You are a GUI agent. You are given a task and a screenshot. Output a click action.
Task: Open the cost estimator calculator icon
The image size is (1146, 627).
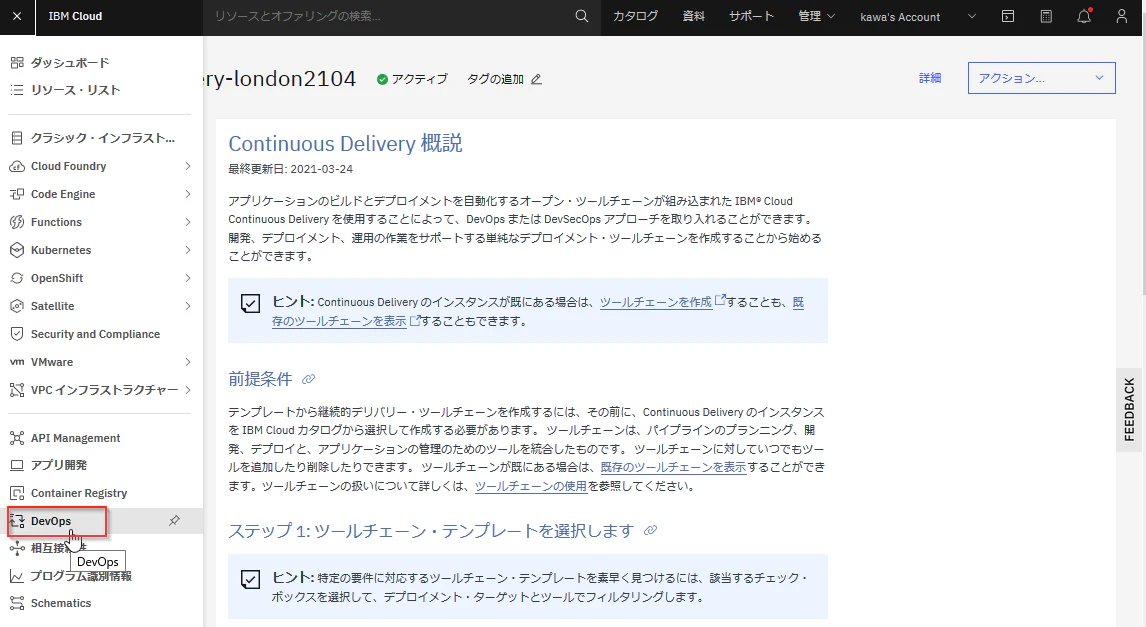[1047, 16]
